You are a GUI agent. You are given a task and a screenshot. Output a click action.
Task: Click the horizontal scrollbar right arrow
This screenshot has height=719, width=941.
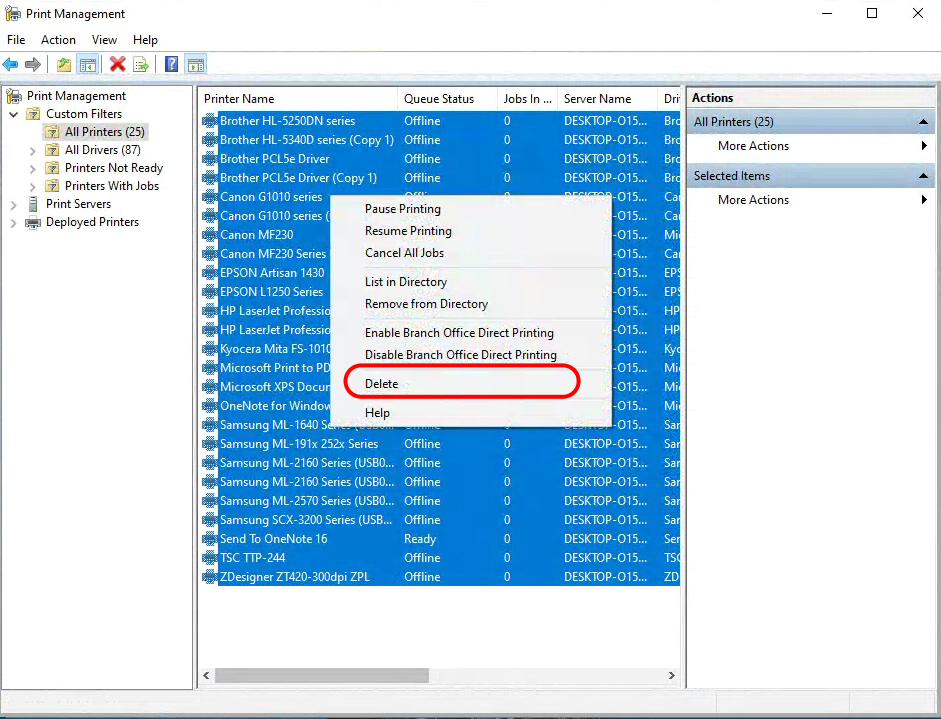pyautogui.click(x=672, y=675)
